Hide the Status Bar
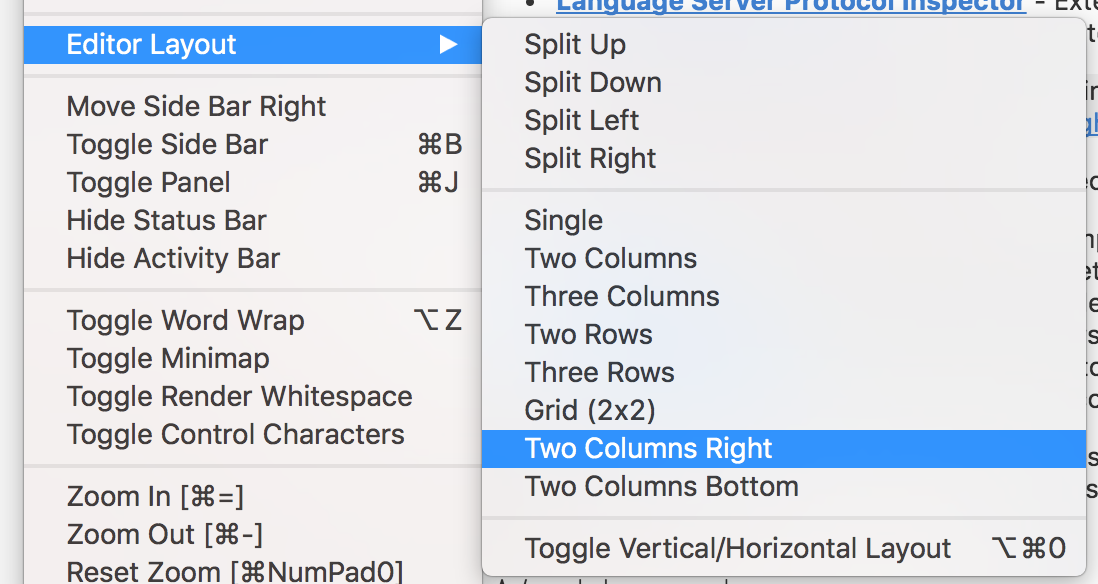 166,220
